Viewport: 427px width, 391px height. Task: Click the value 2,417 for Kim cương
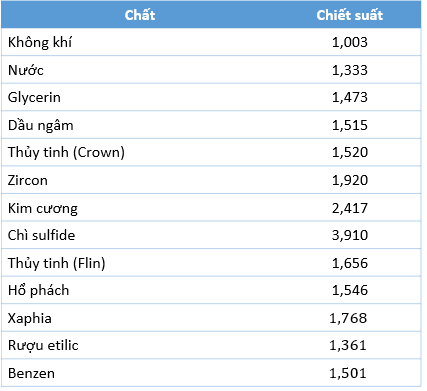pyautogui.click(x=350, y=208)
